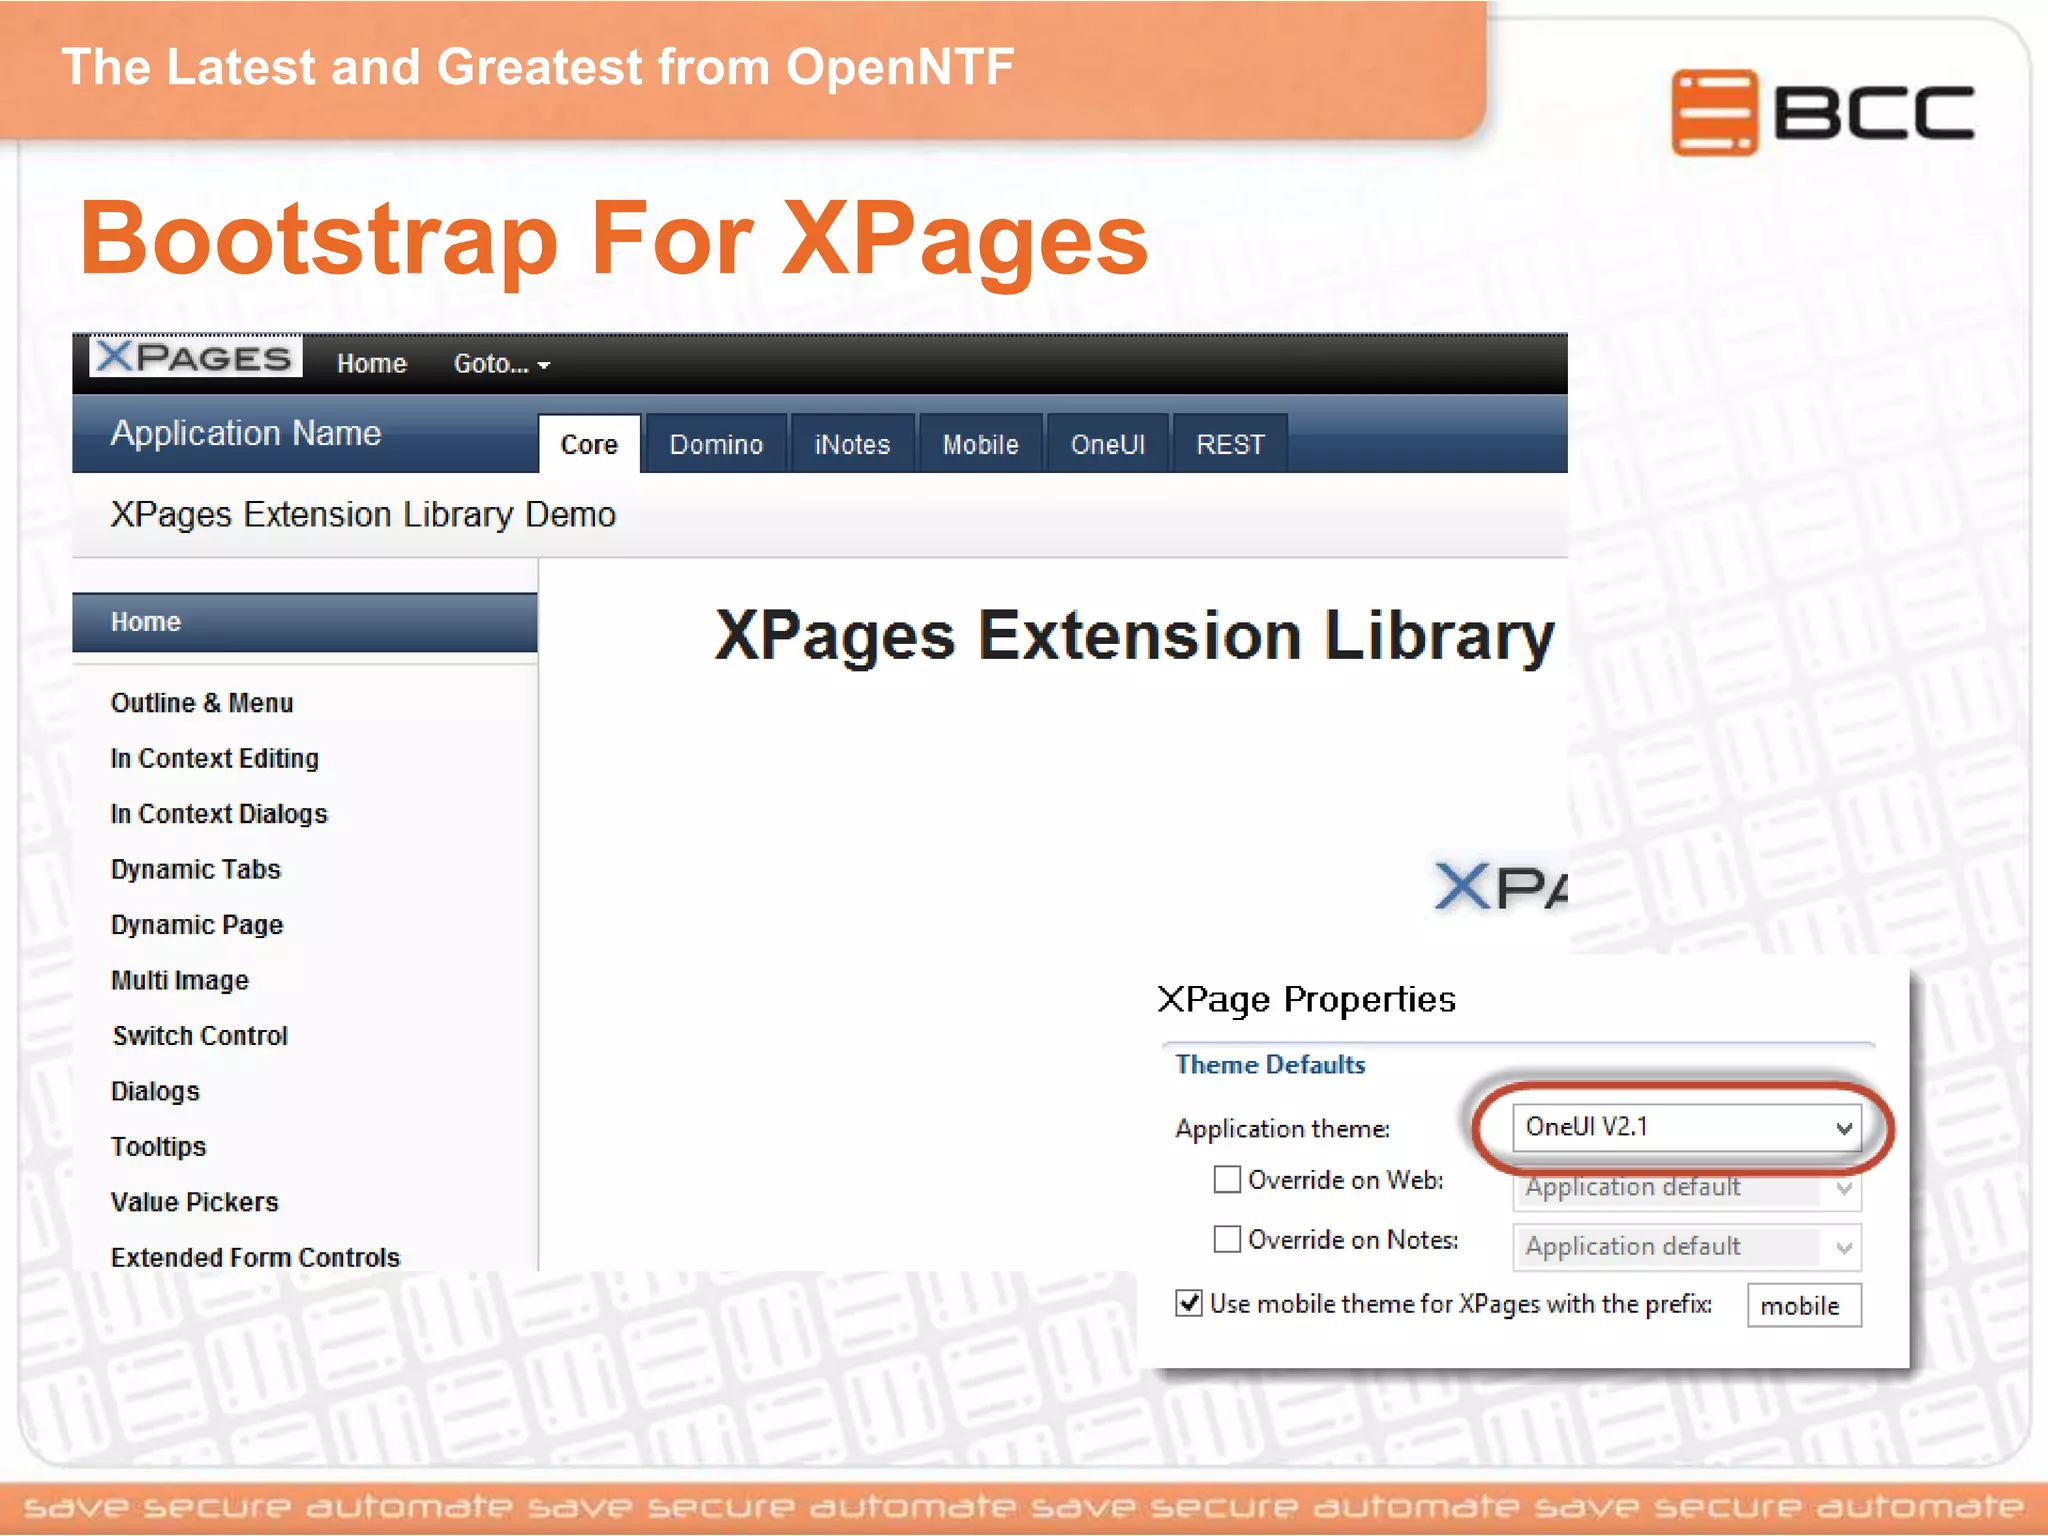
Task: Select Value Pickers in the sidebar
Action: tap(195, 1202)
